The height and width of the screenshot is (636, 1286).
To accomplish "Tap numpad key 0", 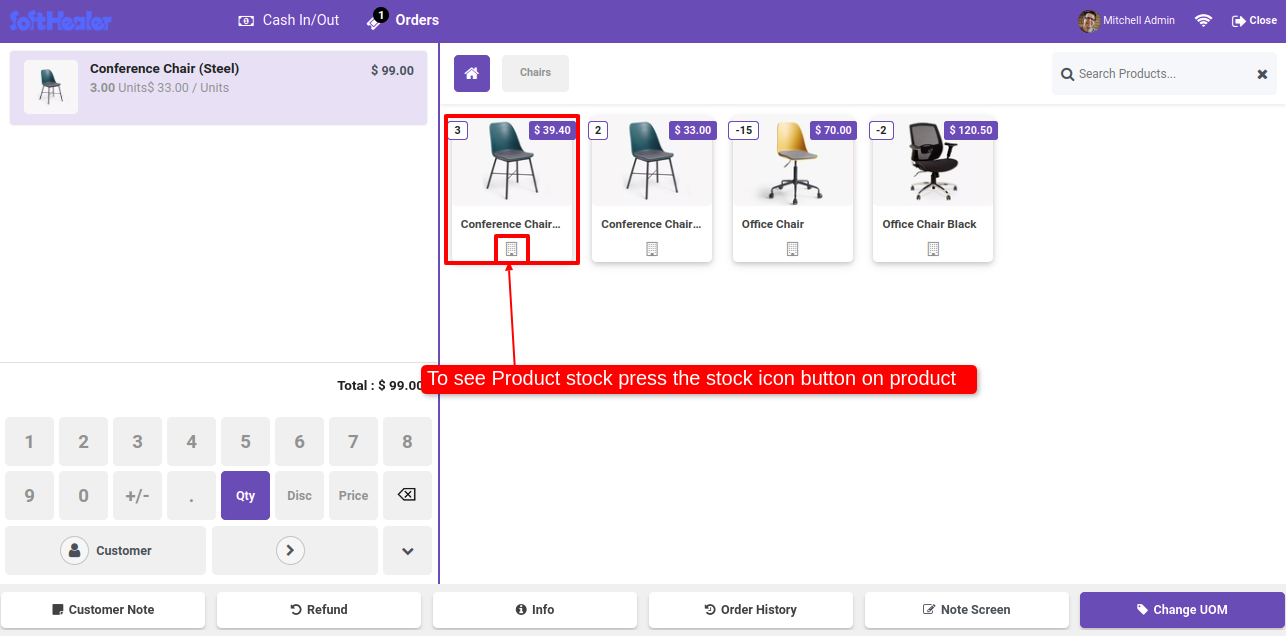I will 83,495.
